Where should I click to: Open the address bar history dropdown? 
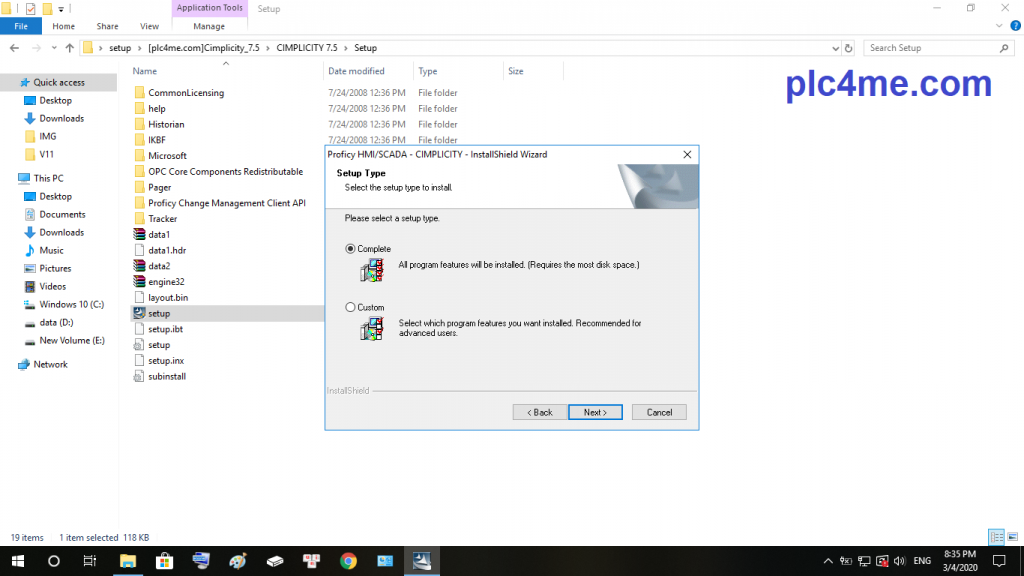click(836, 48)
